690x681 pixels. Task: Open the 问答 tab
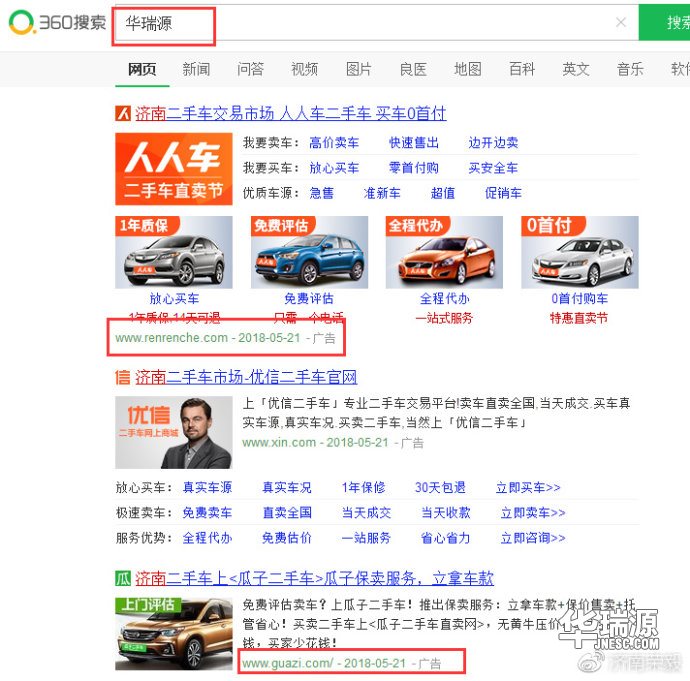pyautogui.click(x=250, y=69)
